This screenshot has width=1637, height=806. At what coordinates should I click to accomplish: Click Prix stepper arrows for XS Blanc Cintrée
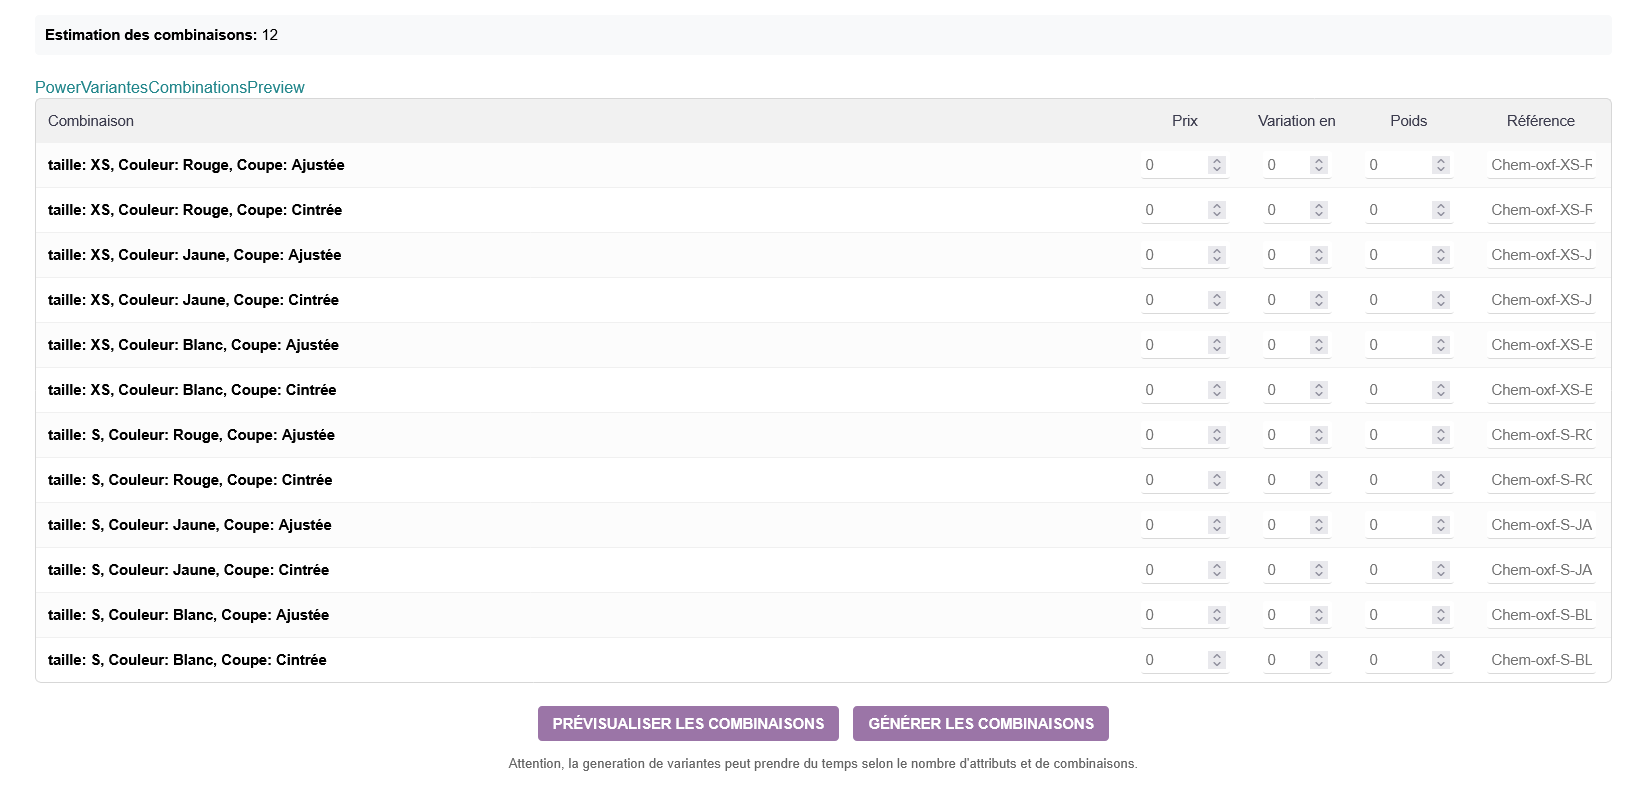point(1217,390)
